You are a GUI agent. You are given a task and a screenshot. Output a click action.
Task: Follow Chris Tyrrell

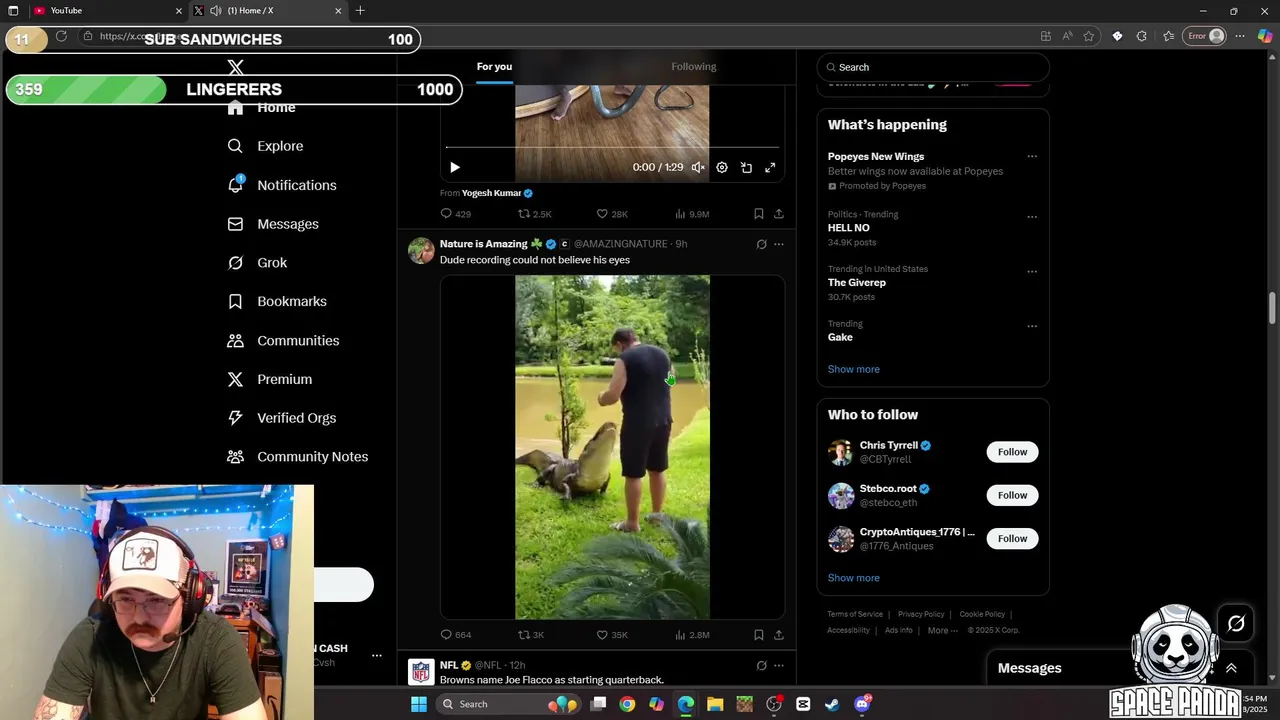tap(1012, 452)
